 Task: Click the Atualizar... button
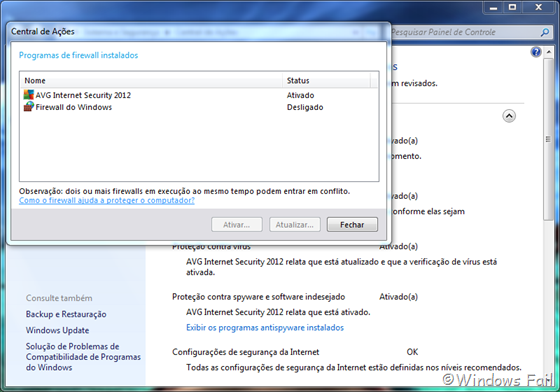point(295,225)
